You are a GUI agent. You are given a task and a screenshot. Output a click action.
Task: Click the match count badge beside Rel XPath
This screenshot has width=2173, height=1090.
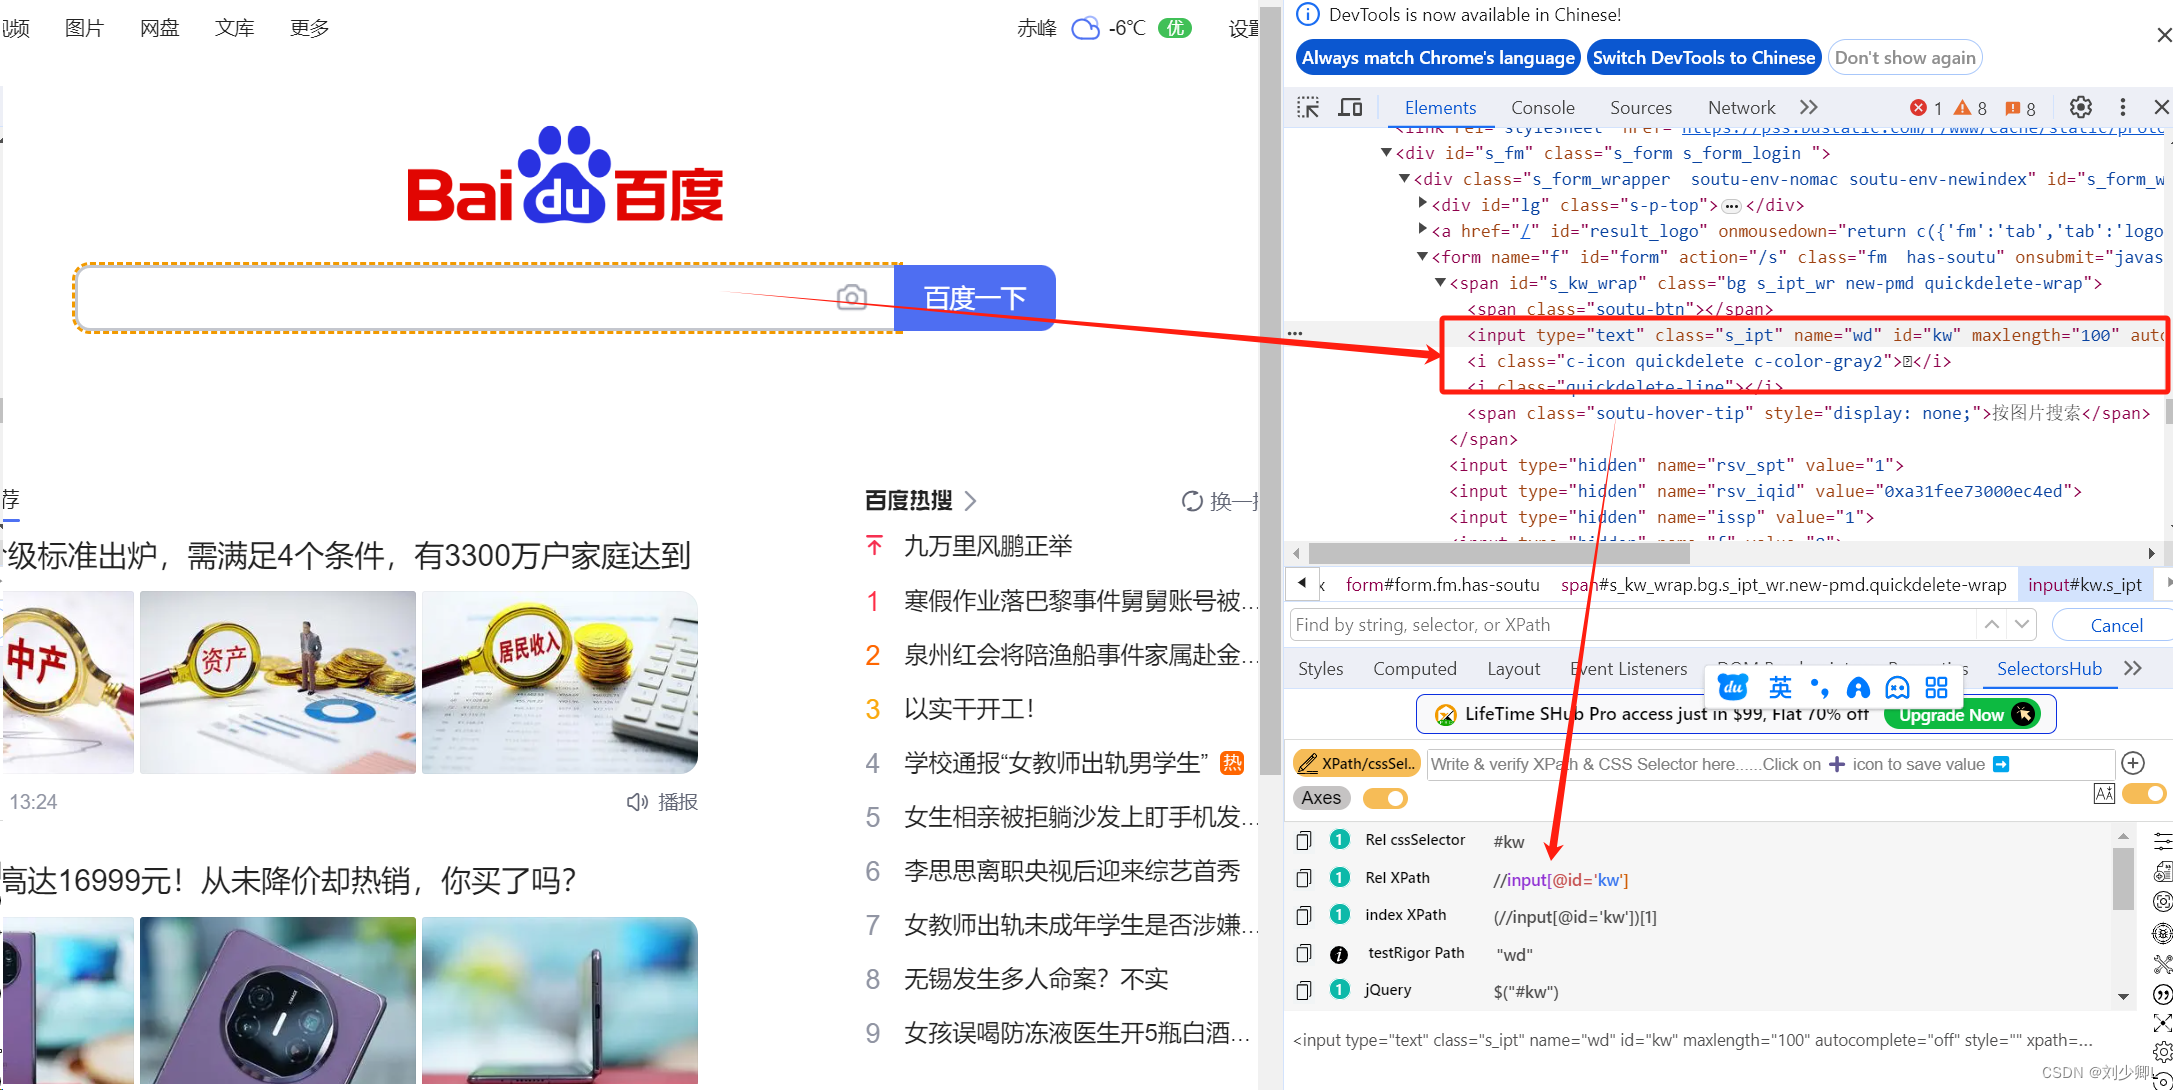tap(1340, 877)
